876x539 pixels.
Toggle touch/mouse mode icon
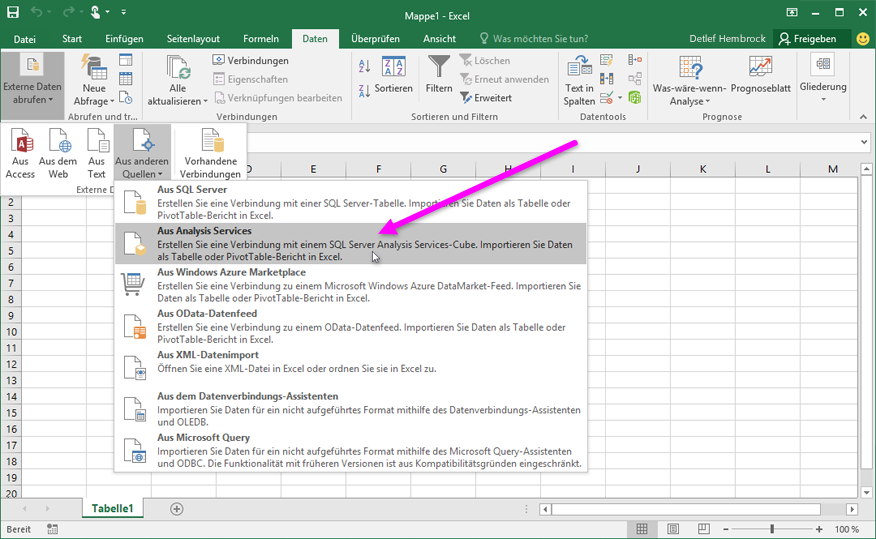coord(96,12)
